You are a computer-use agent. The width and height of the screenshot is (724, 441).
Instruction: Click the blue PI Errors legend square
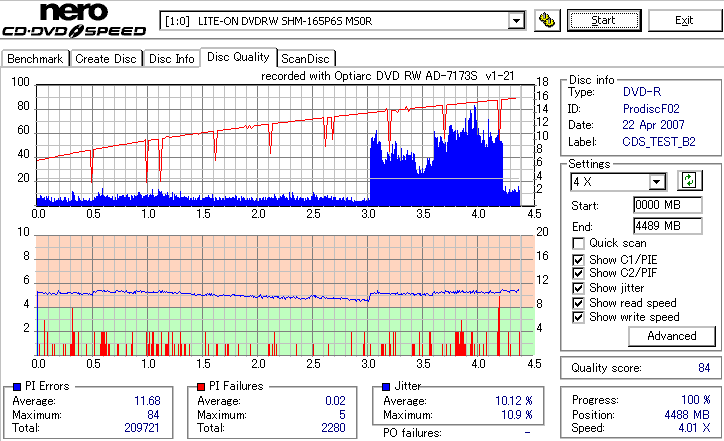[17, 387]
